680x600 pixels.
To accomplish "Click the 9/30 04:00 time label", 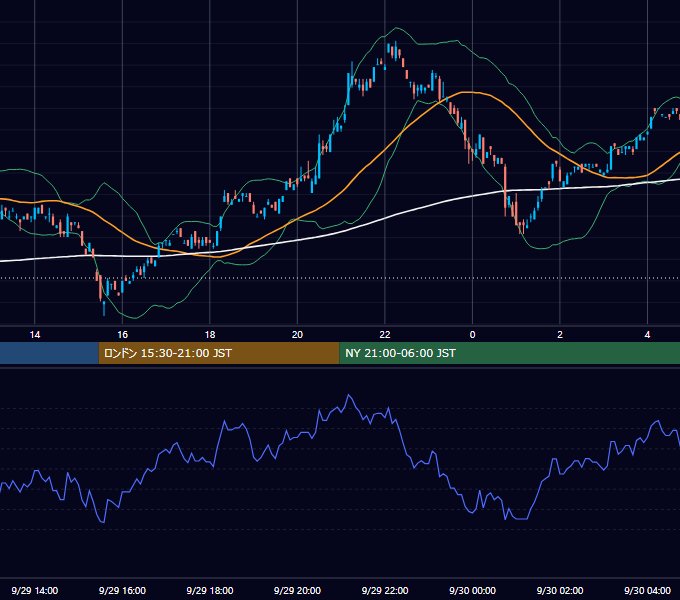I will pos(647,590).
